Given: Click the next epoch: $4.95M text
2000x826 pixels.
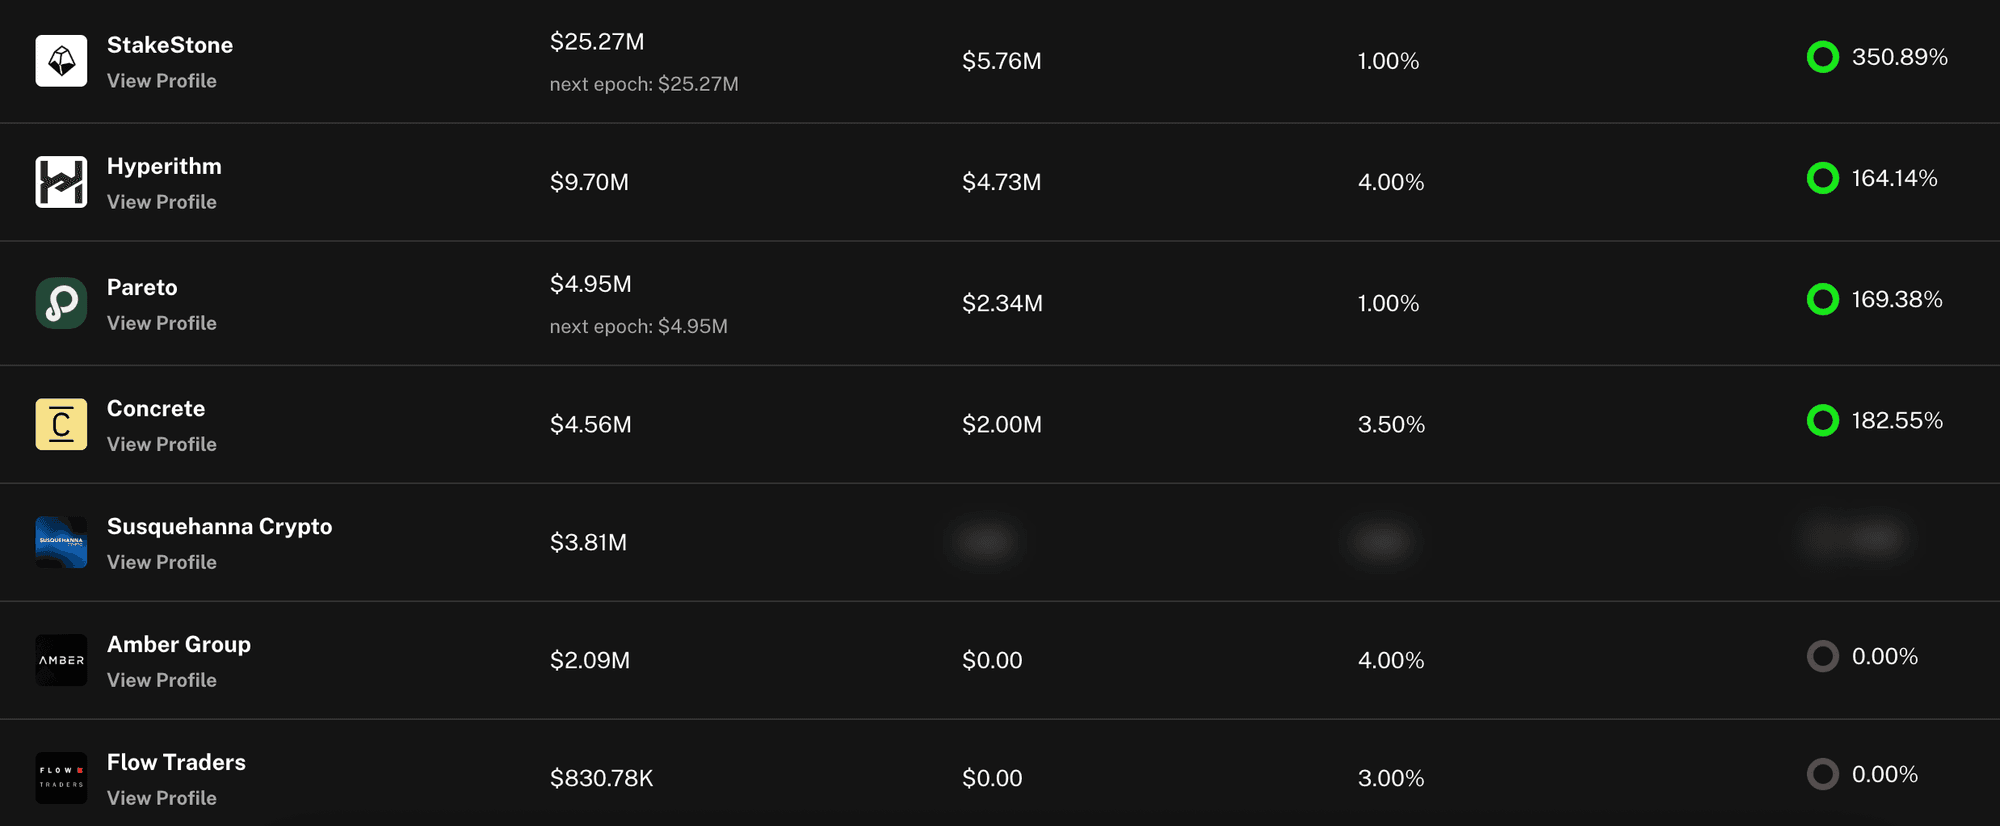Looking at the screenshot, I should click(x=639, y=326).
